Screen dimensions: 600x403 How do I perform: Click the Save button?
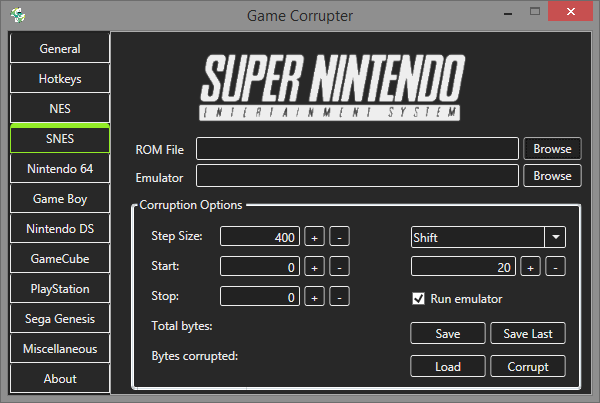[x=448, y=333]
